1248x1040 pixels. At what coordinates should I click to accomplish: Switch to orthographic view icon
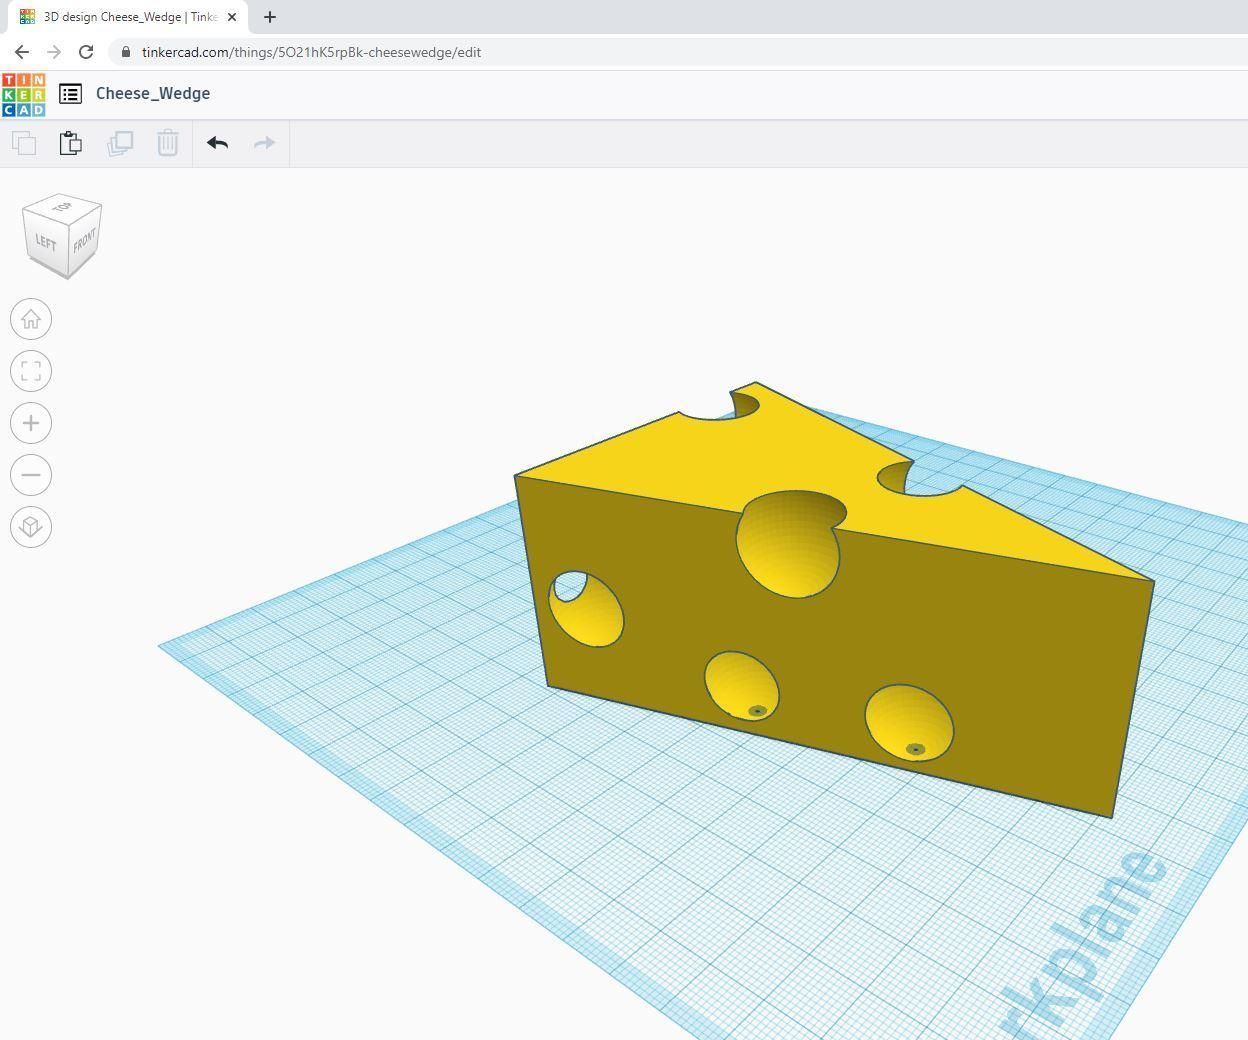[31, 527]
